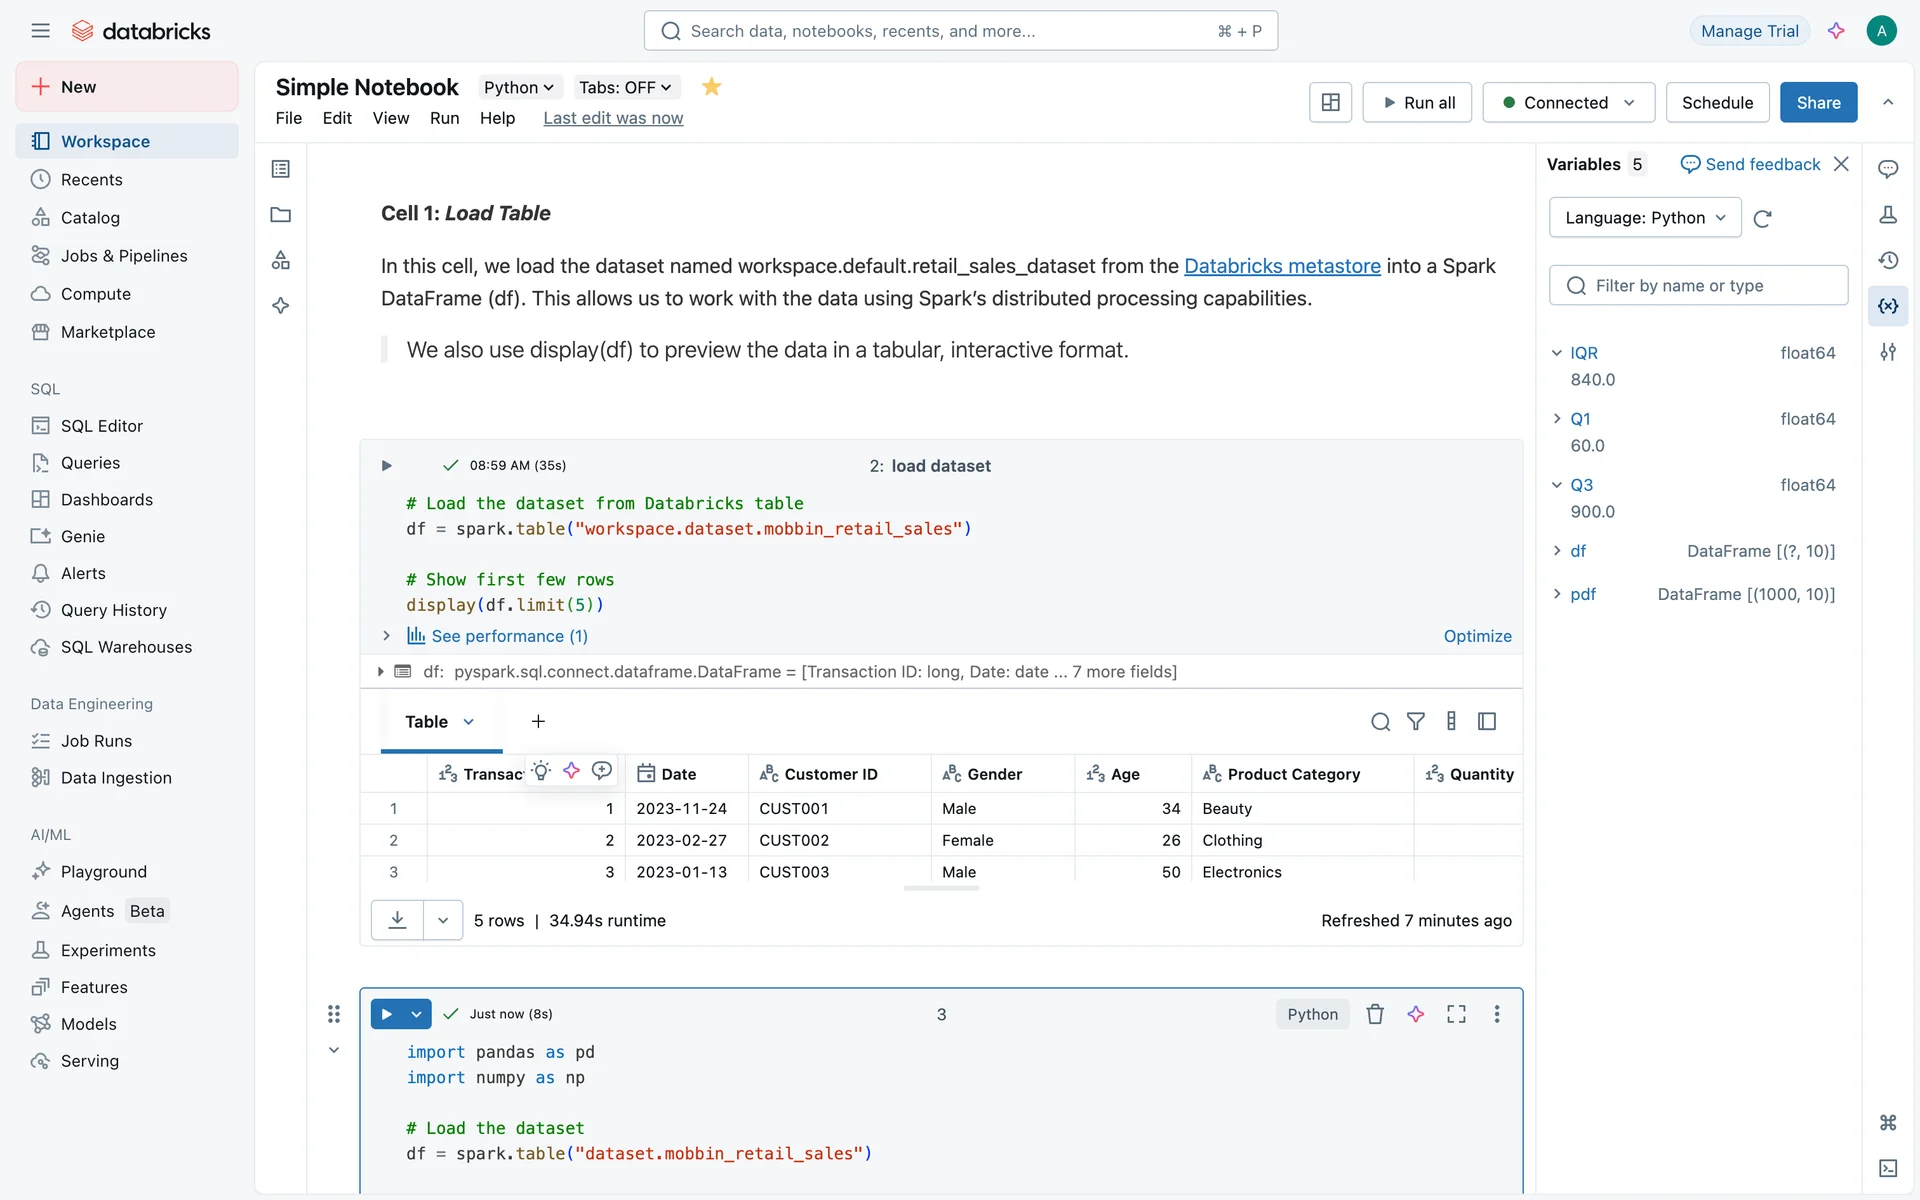Expand cell 3 to full screen
The width and height of the screenshot is (1920, 1200).
pos(1456,1014)
